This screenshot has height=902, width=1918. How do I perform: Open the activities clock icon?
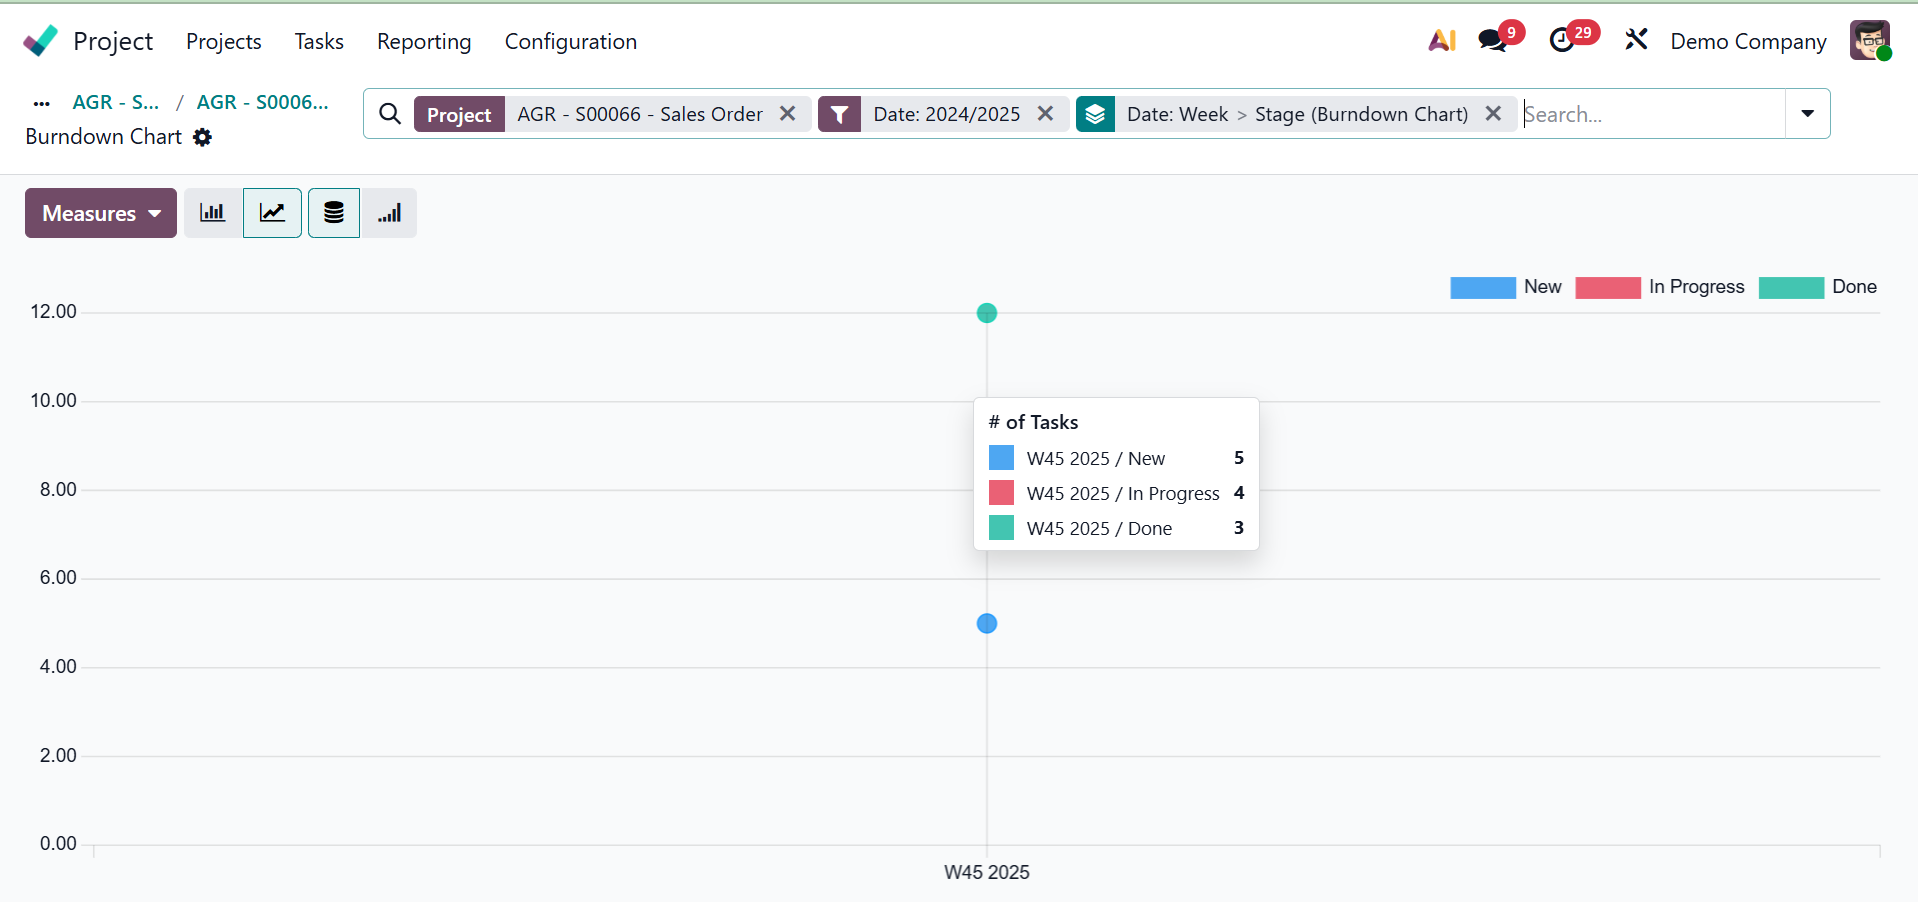(x=1562, y=41)
